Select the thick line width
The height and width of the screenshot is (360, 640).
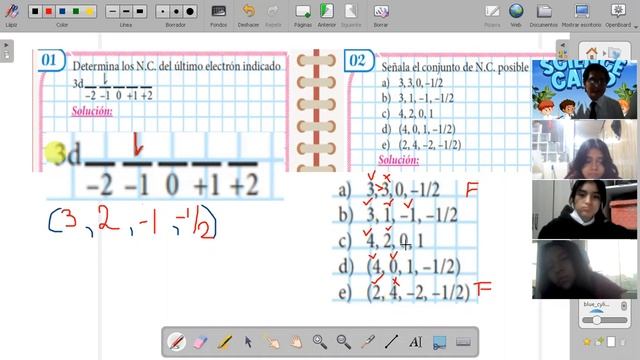(x=140, y=11)
